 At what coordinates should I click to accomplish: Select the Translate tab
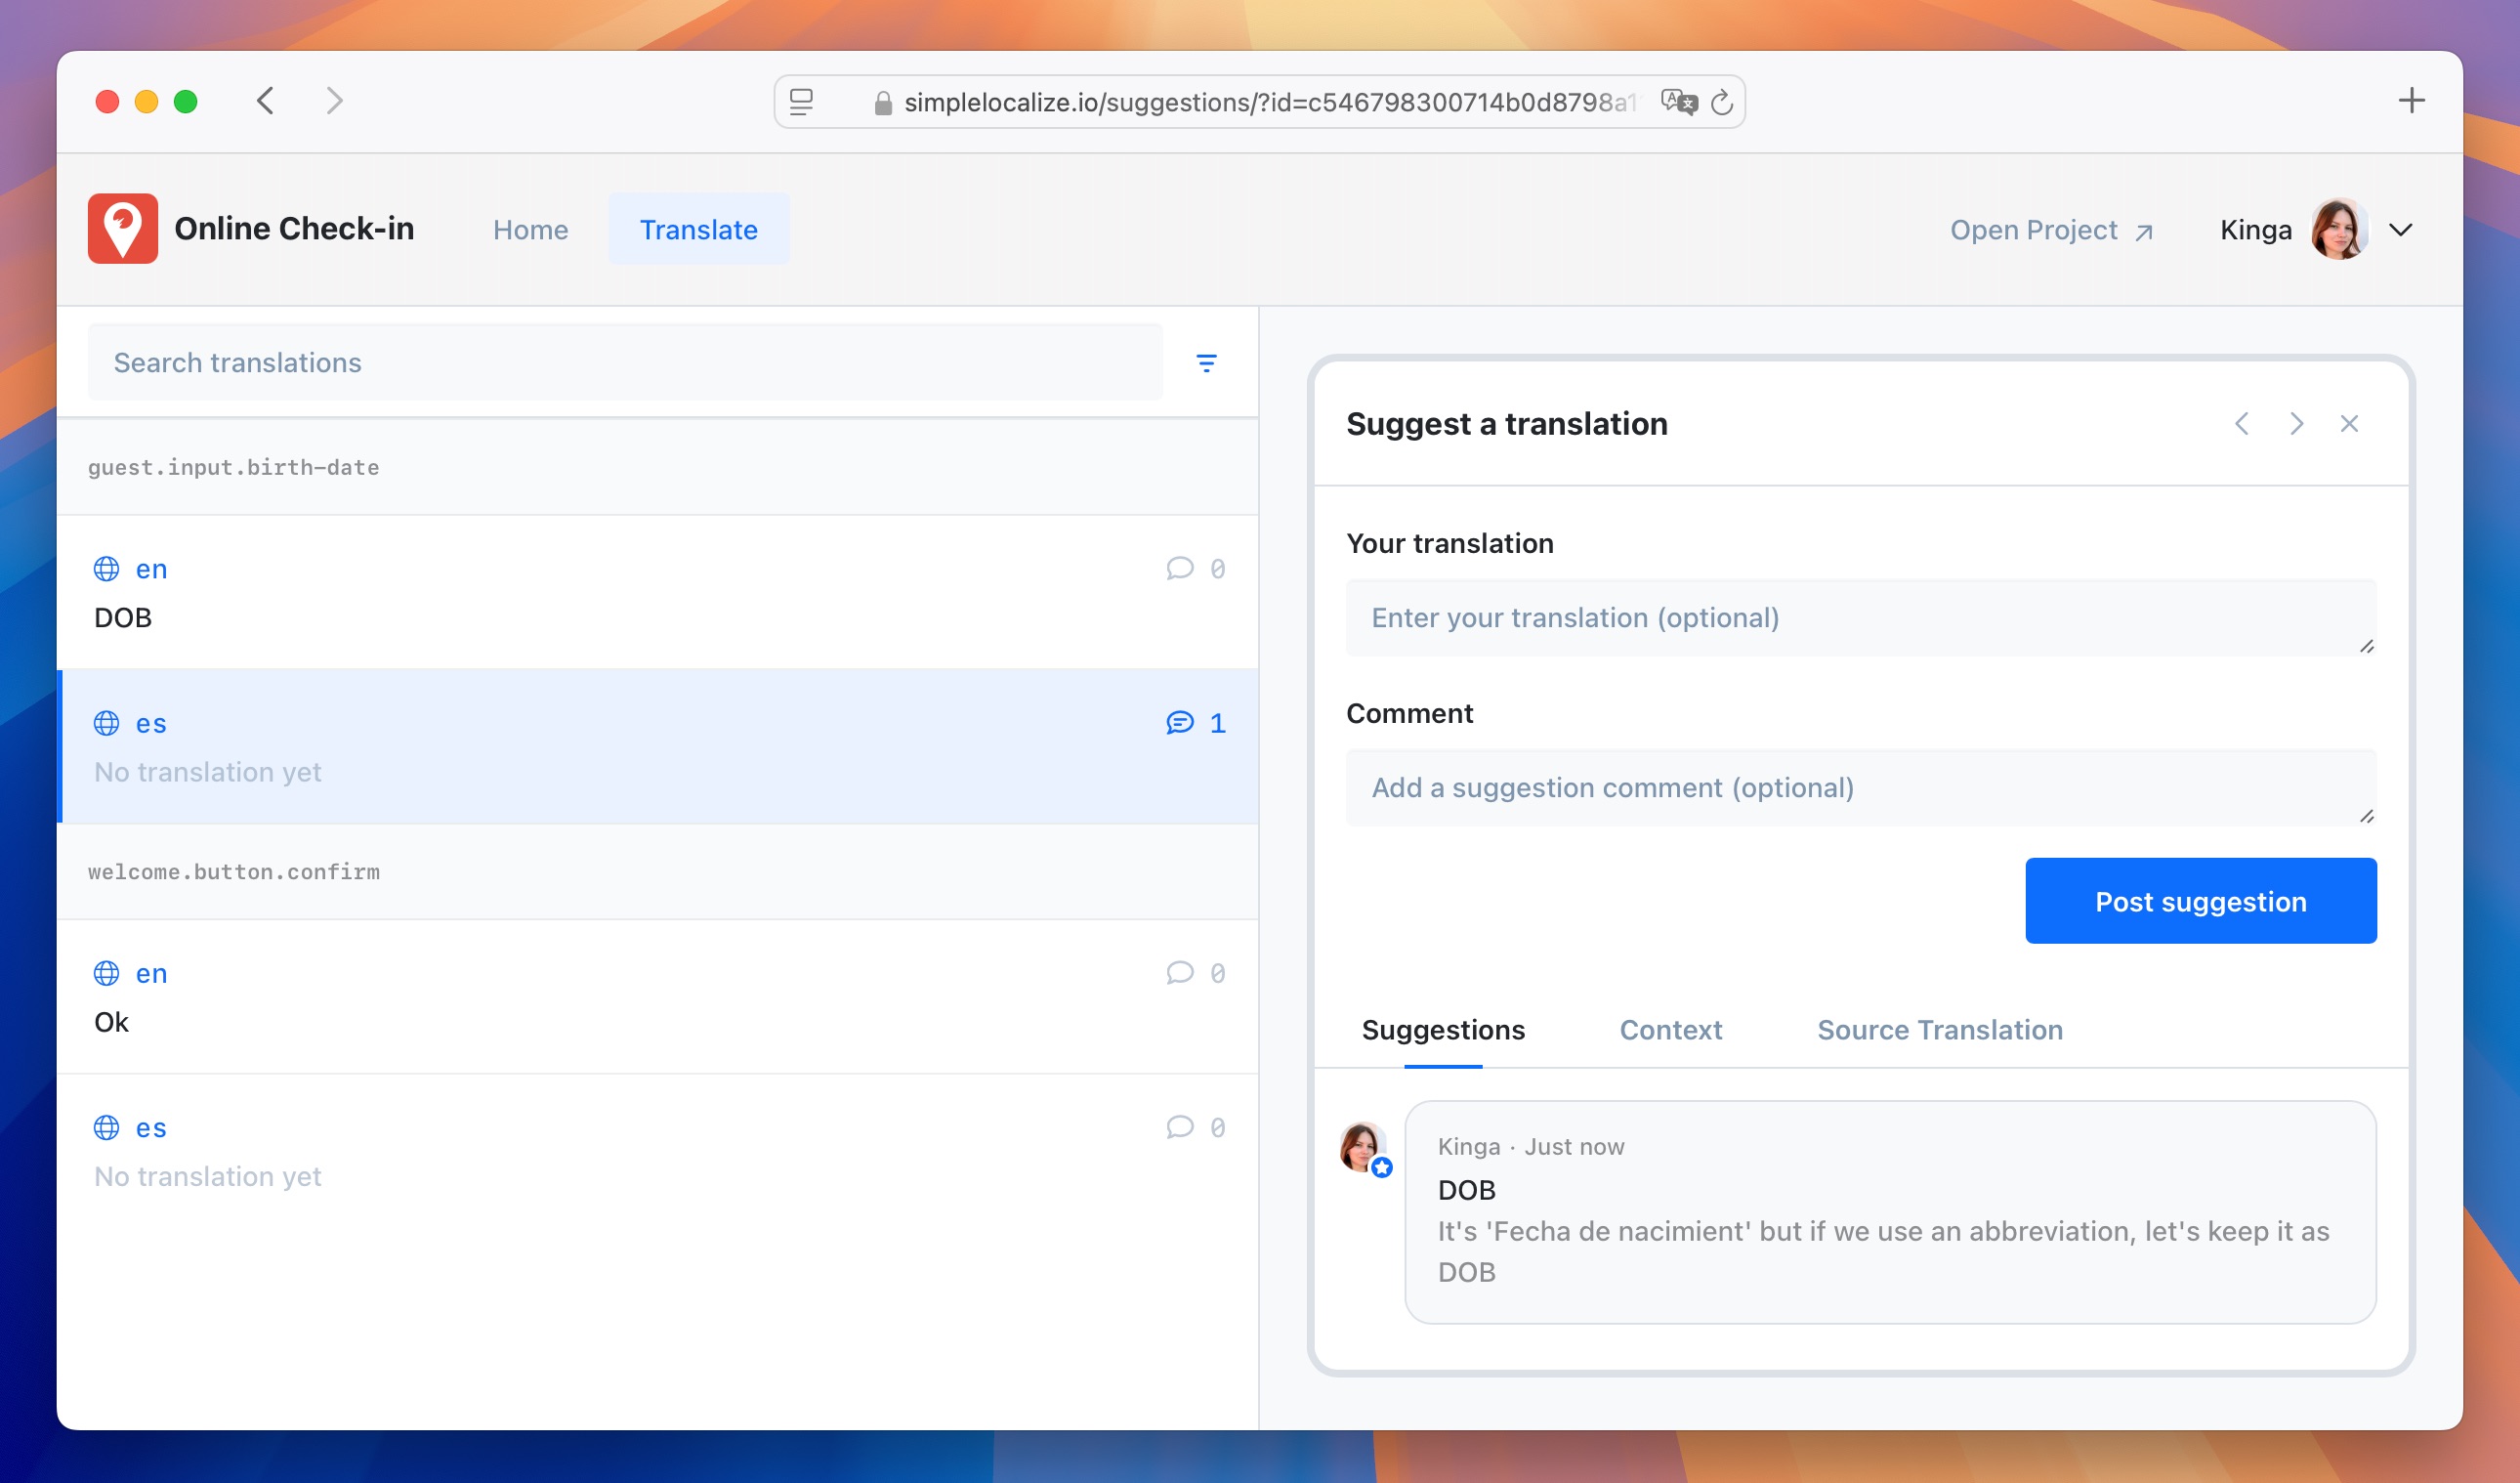tap(699, 230)
